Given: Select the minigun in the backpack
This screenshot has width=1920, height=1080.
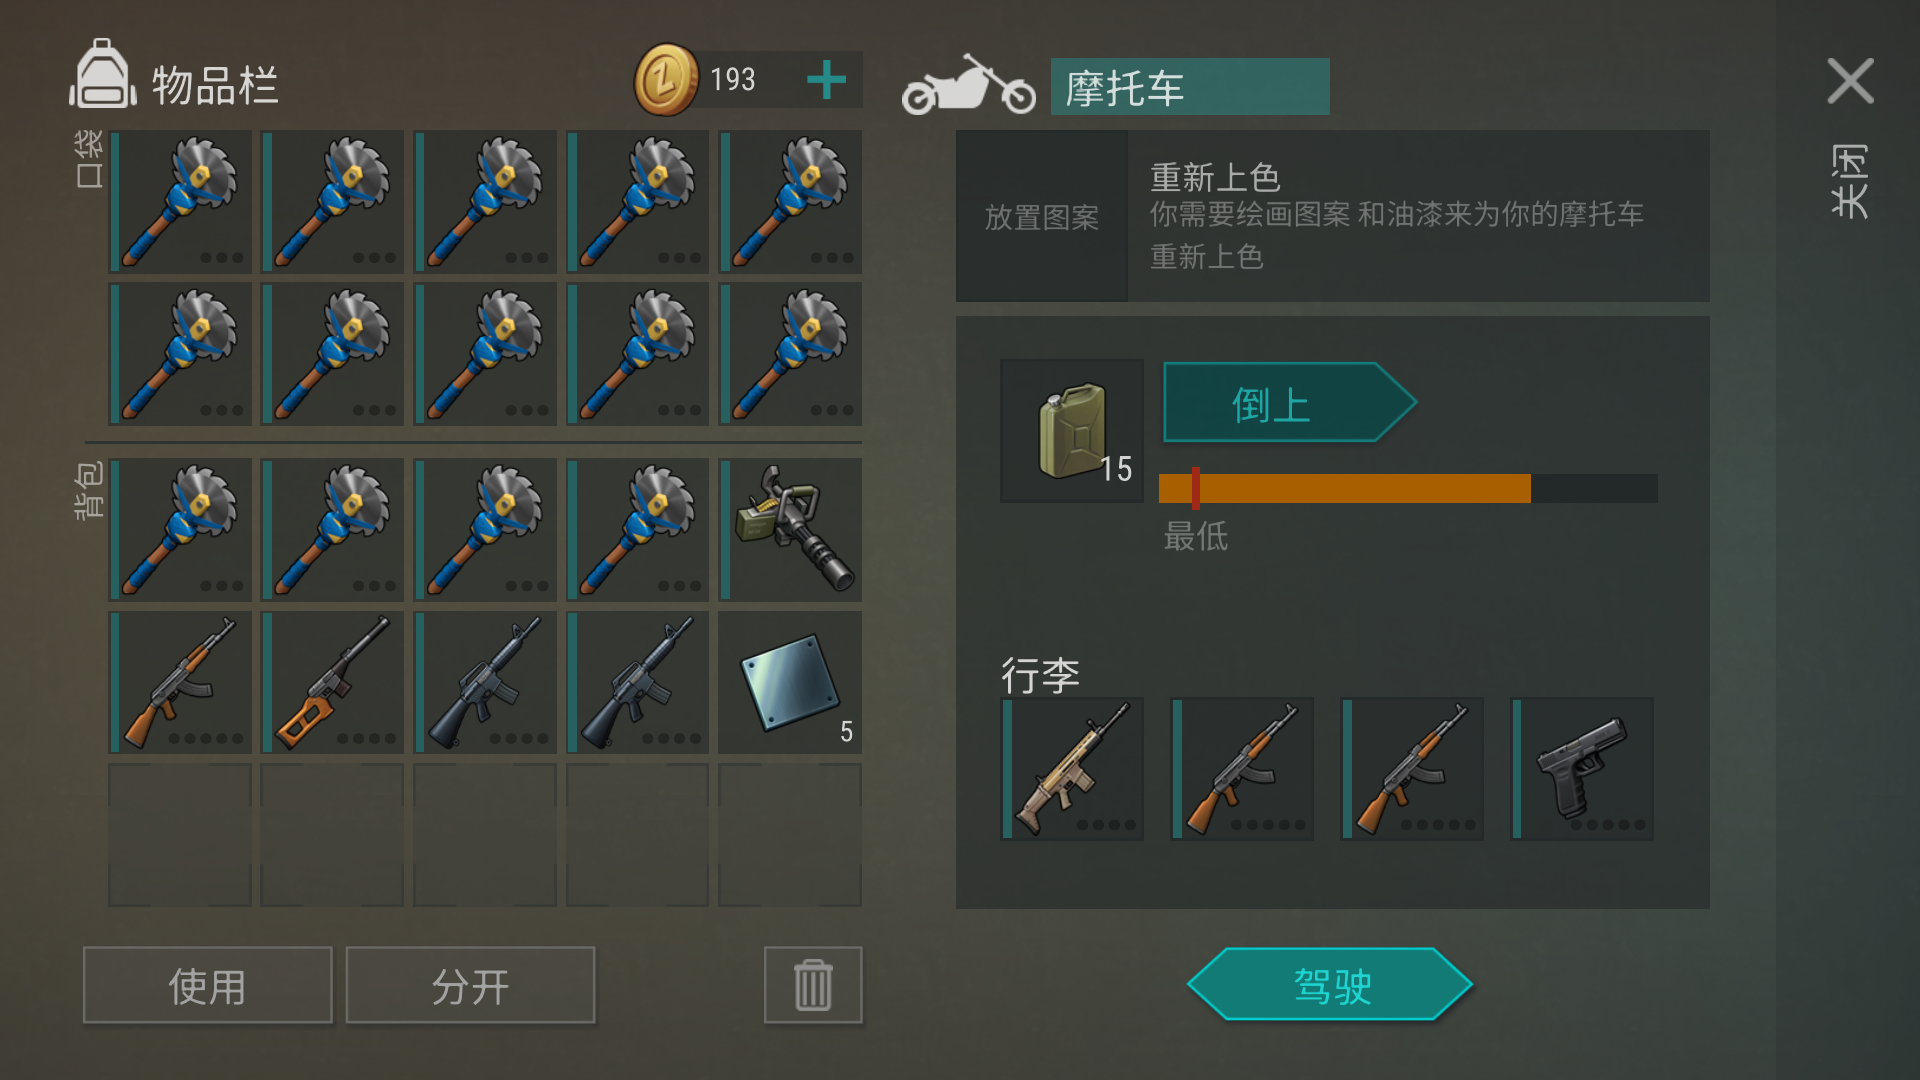Looking at the screenshot, I should [790, 530].
